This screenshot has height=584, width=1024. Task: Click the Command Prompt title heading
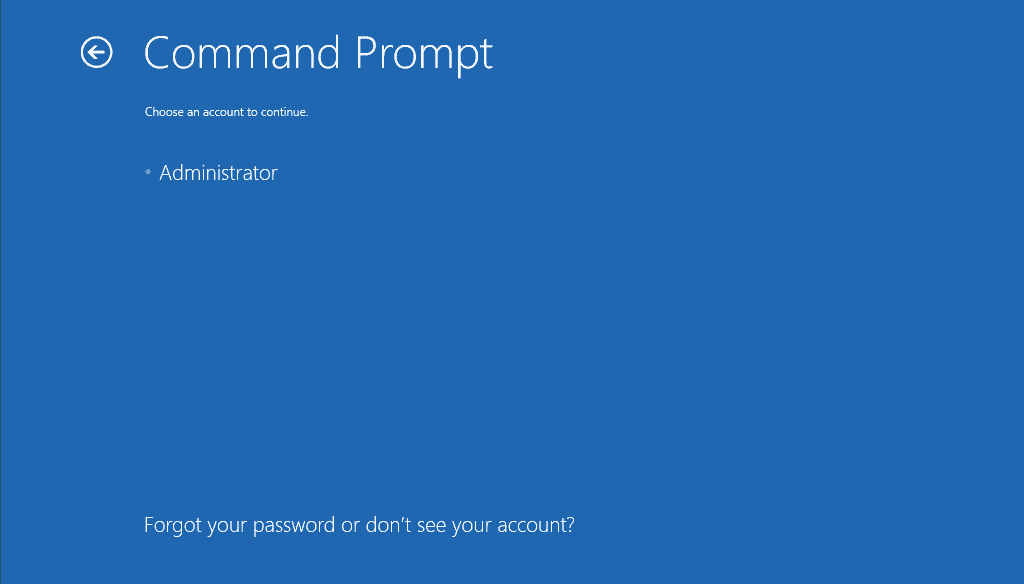pyautogui.click(x=318, y=53)
